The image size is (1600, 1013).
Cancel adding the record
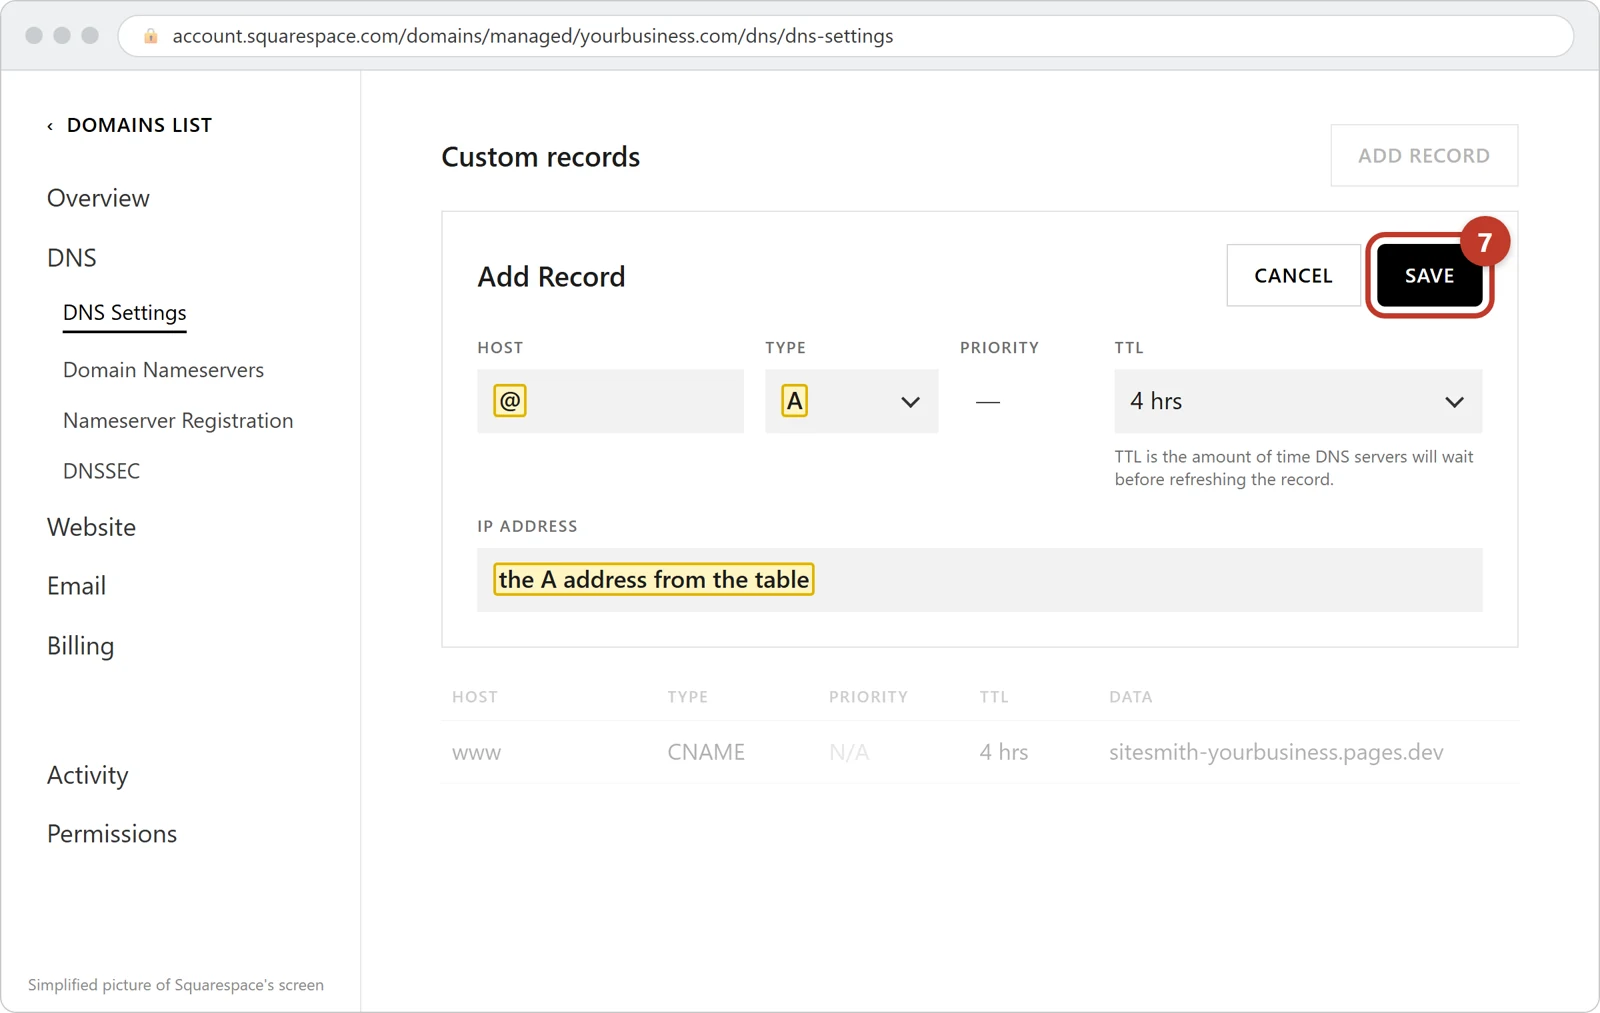click(x=1293, y=276)
